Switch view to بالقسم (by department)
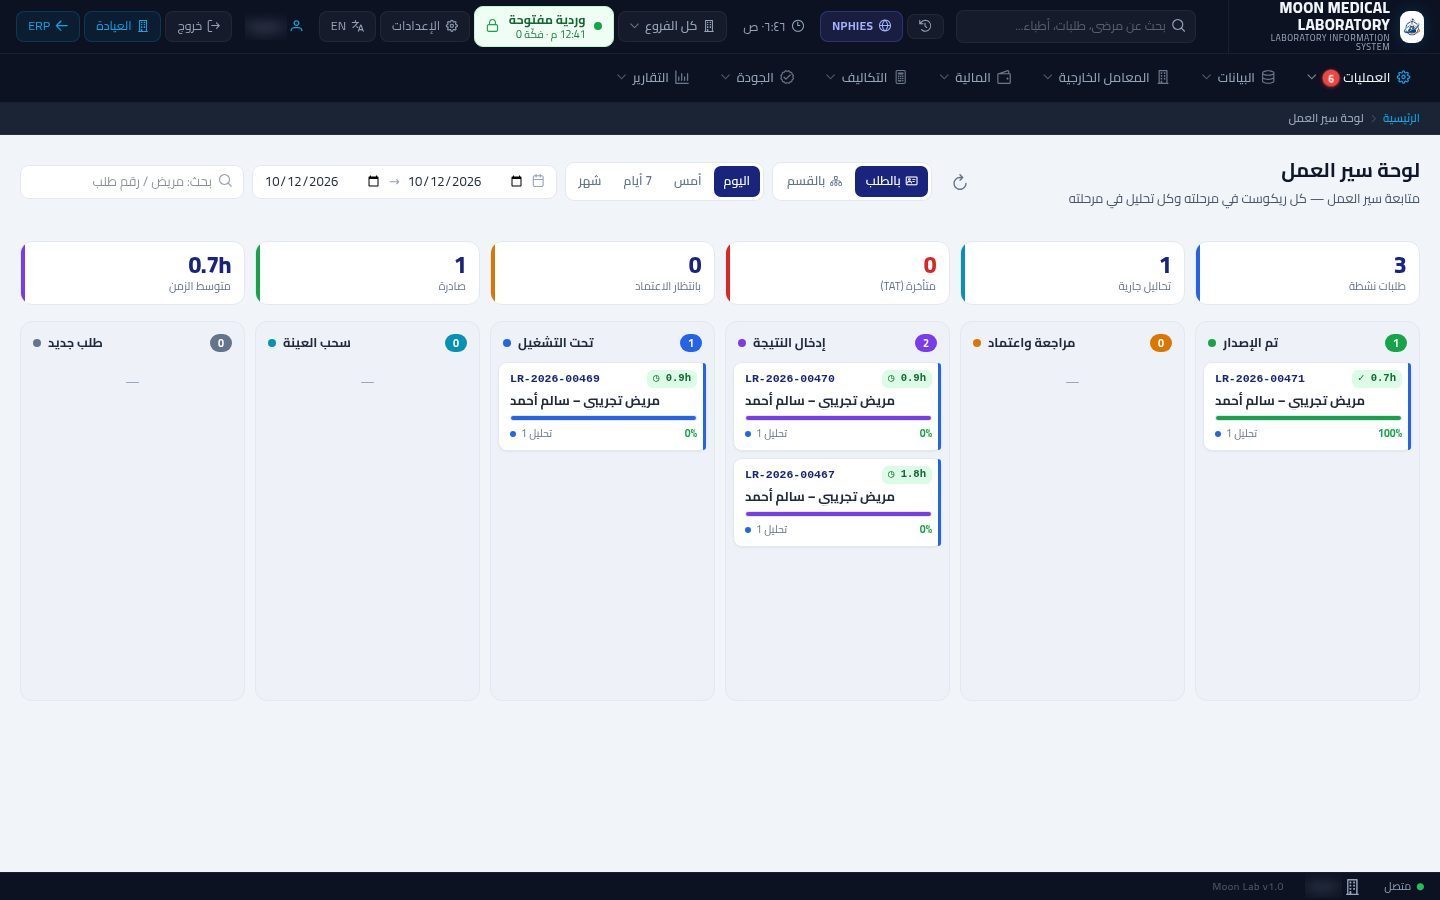Screen dimensions: 1440x900 tap(814, 181)
